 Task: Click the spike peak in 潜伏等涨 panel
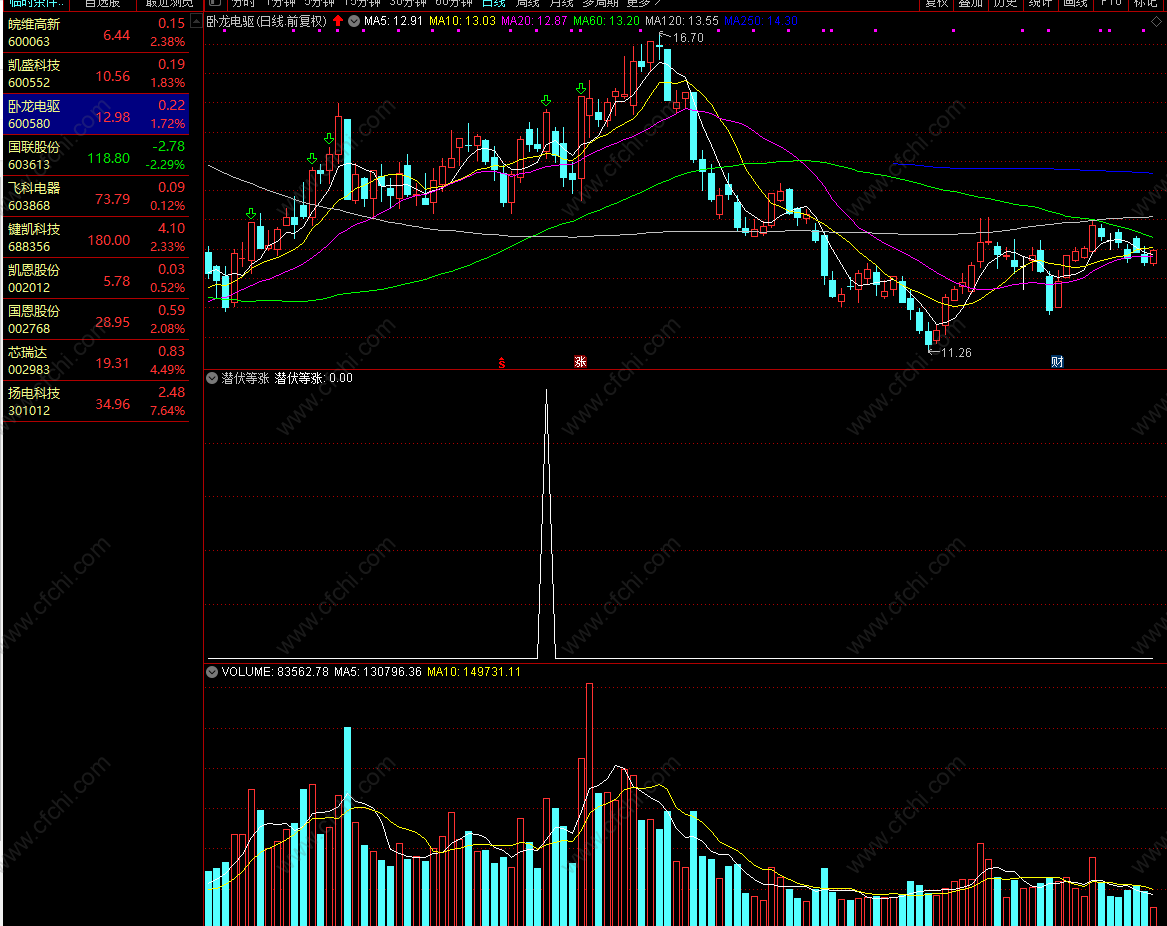click(546, 391)
